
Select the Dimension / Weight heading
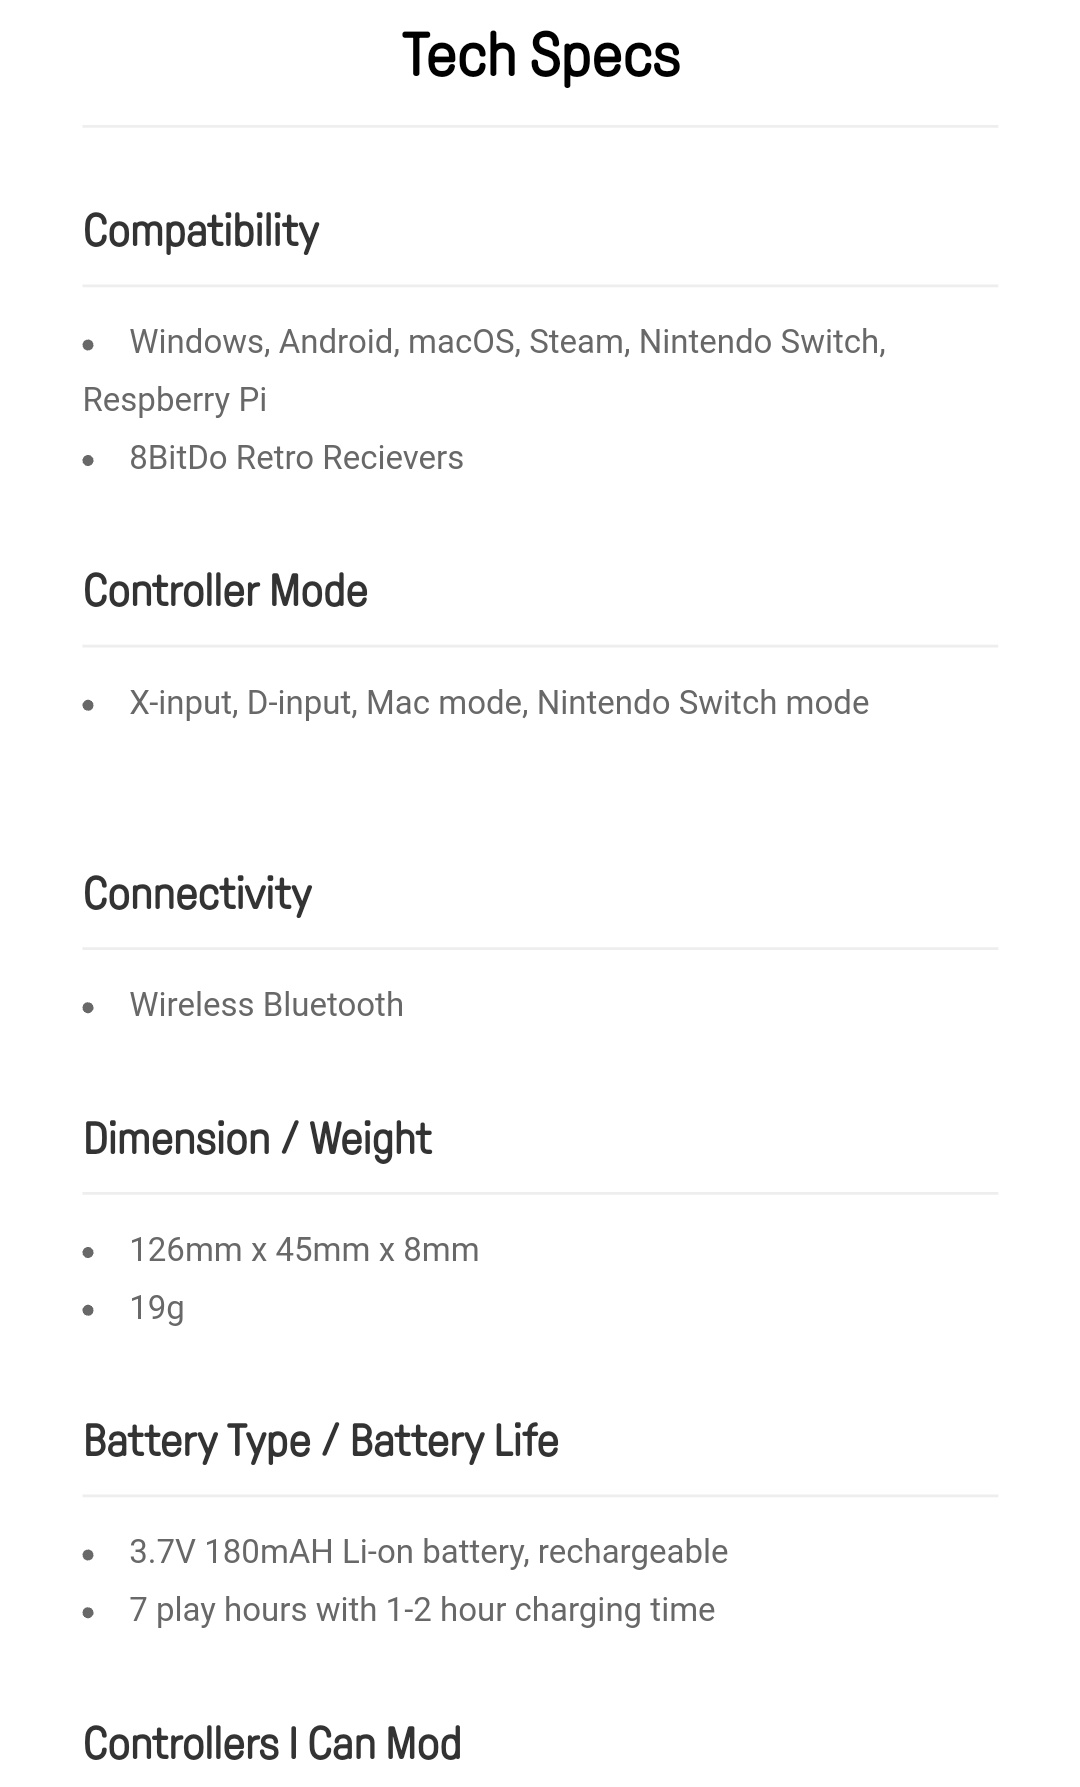[257, 1139]
